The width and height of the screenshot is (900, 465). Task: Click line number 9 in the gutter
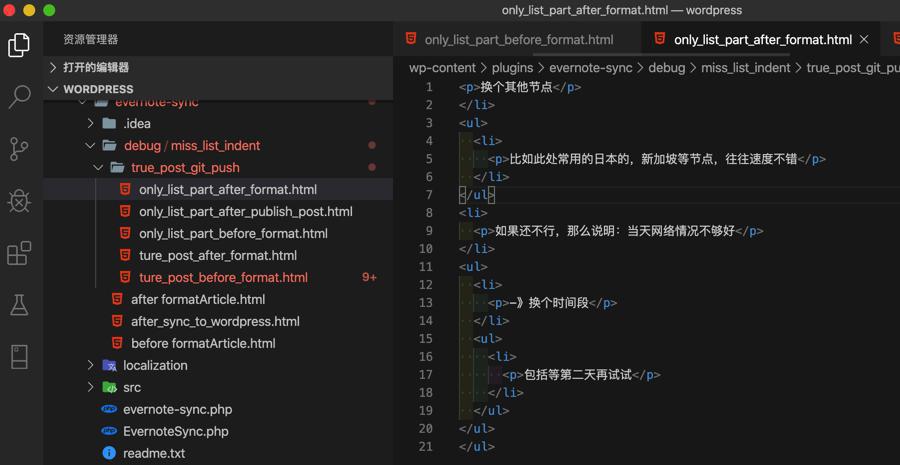[429, 231]
